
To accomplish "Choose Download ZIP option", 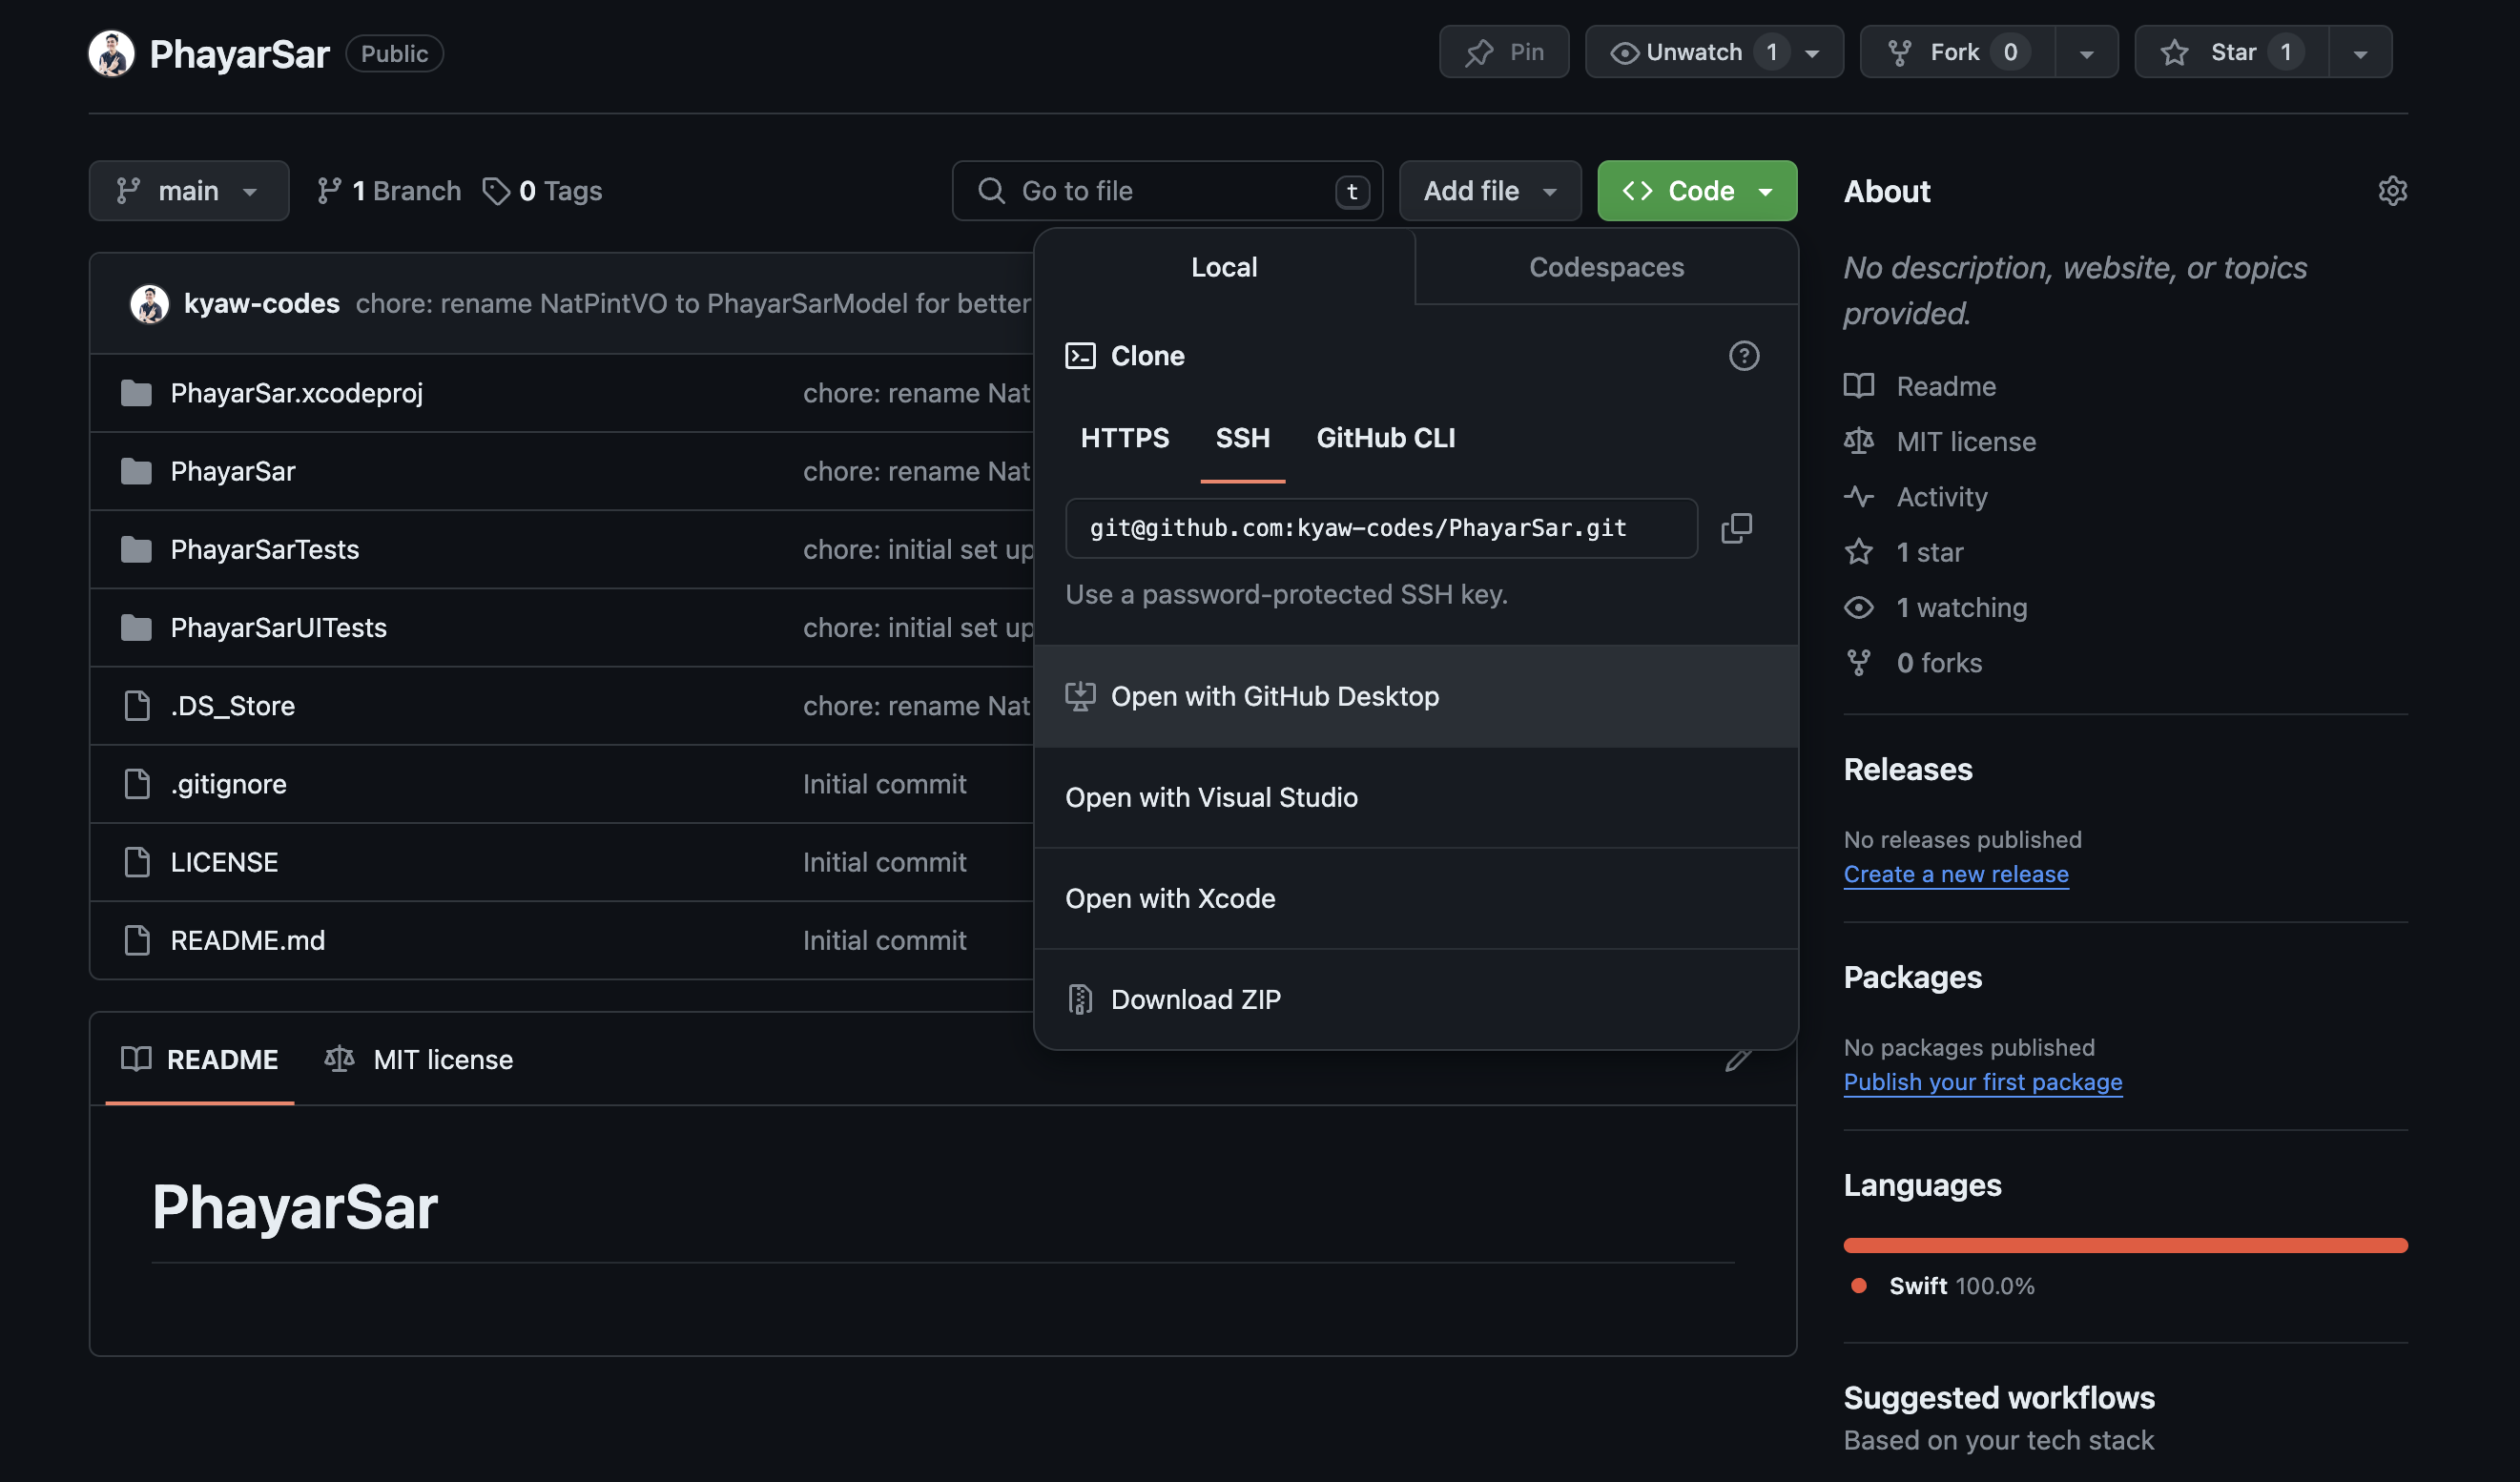I will [1195, 999].
